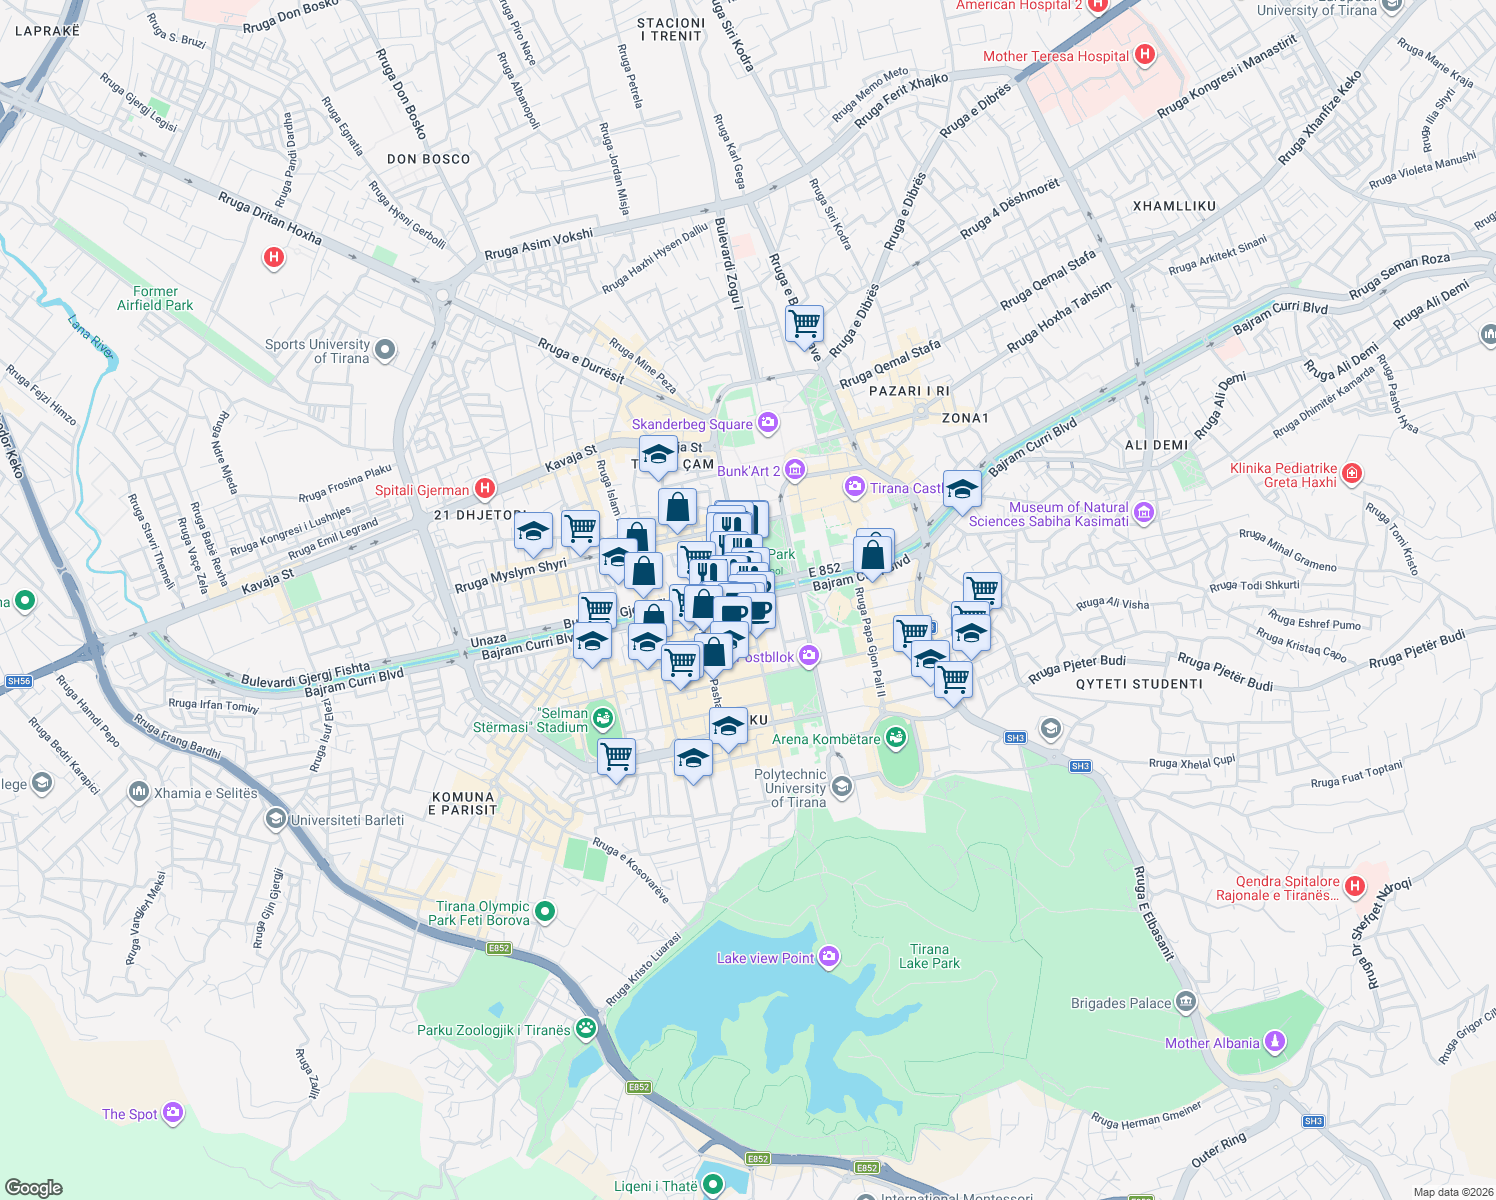The image size is (1496, 1200).
Task: Click graduation cap marker beside Tirana Castle
Action: 962,489
